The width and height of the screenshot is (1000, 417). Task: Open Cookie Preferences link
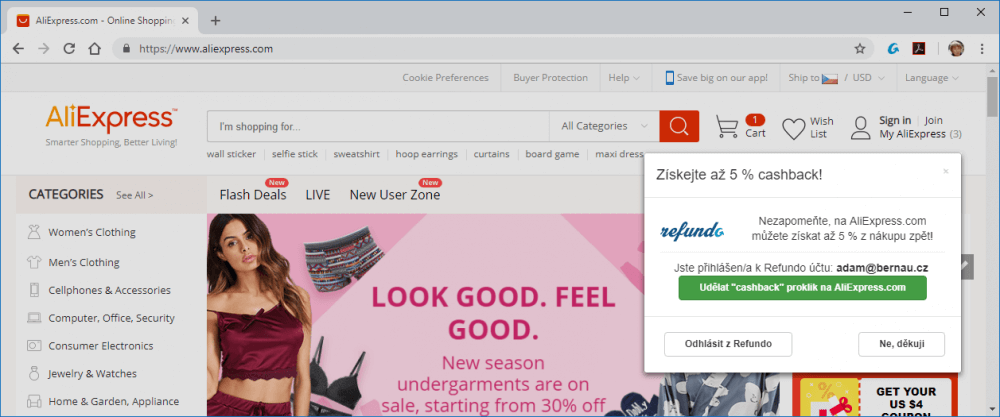[x=445, y=78]
